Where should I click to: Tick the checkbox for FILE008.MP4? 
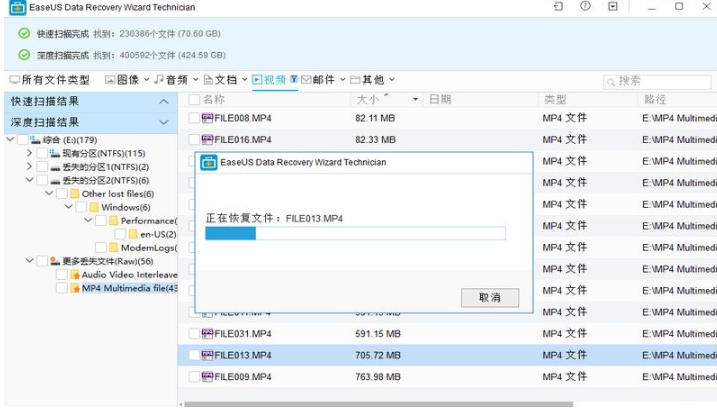coord(194,118)
